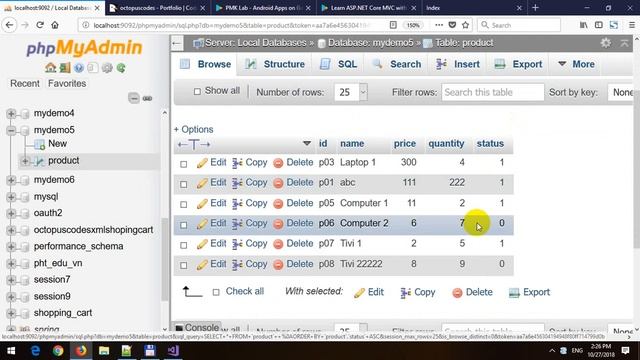Screen dimensions: 640x360
Task: Open Firefox hamburger menu
Action: (x=631, y=25)
